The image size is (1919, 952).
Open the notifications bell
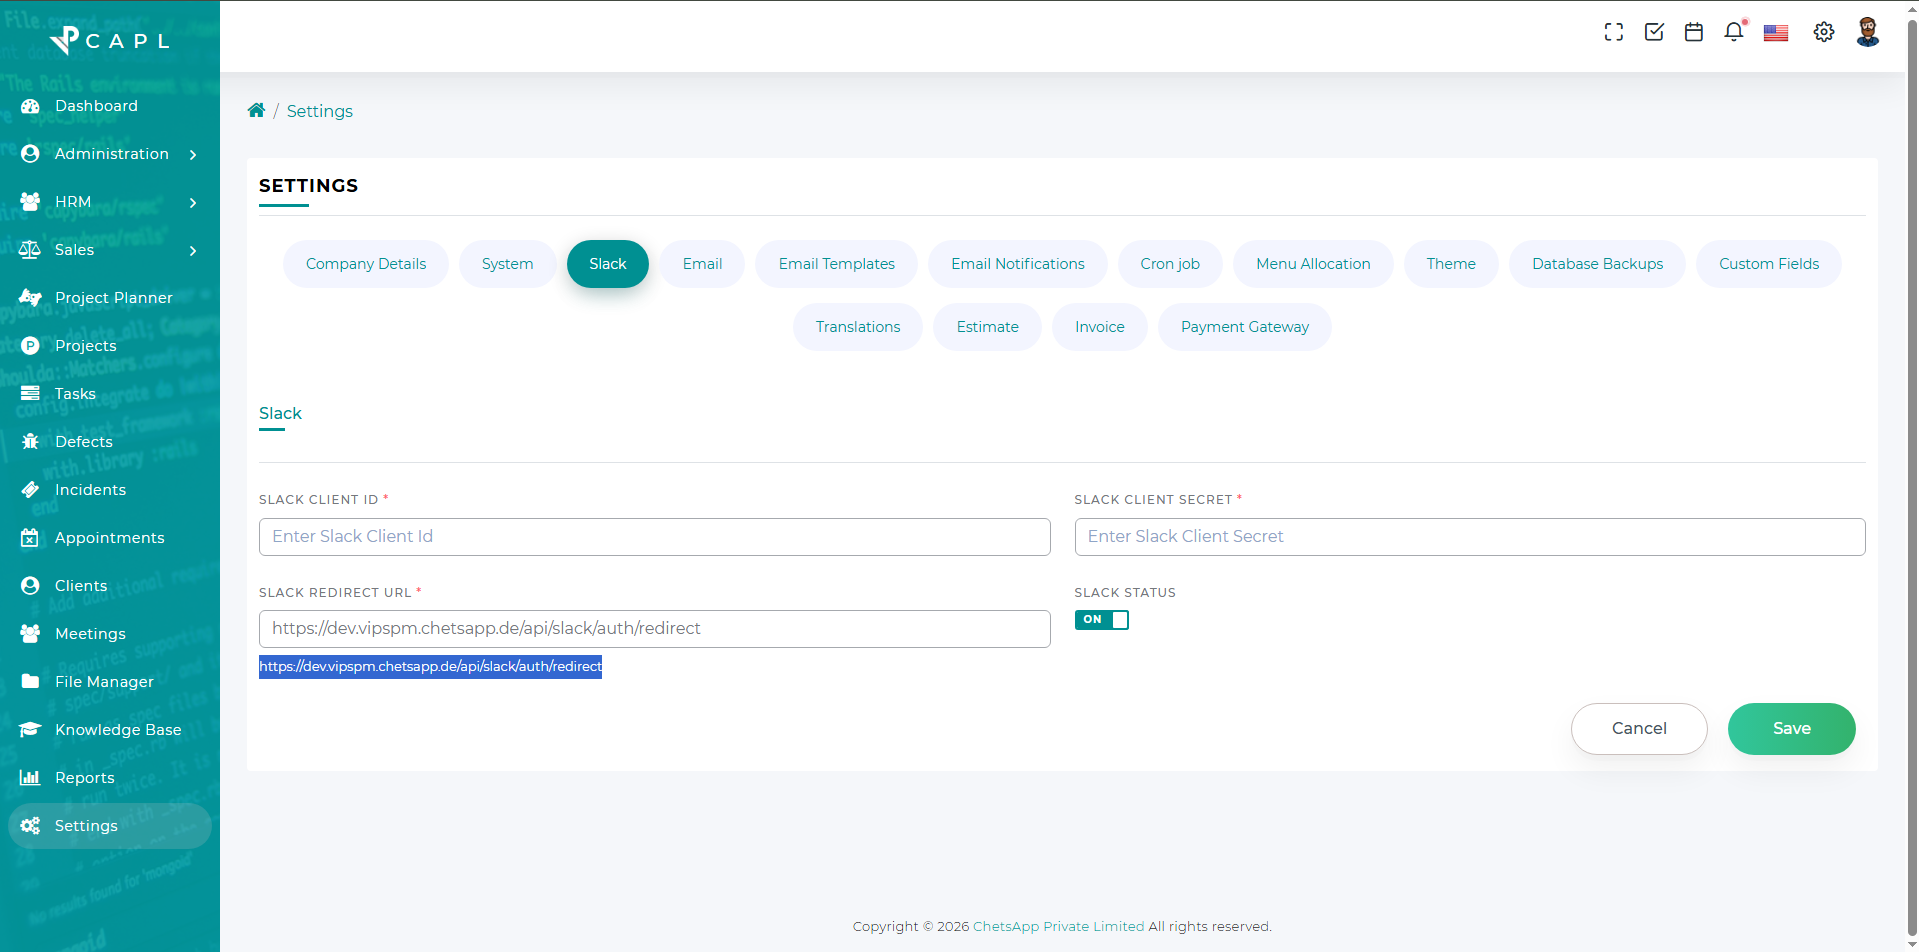[1733, 32]
